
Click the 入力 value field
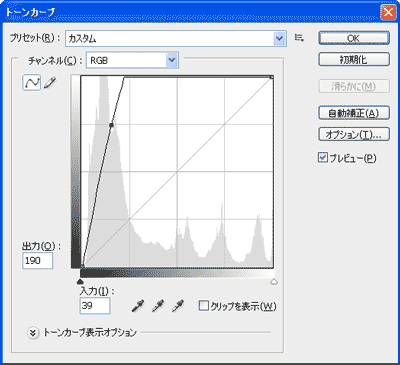(95, 305)
